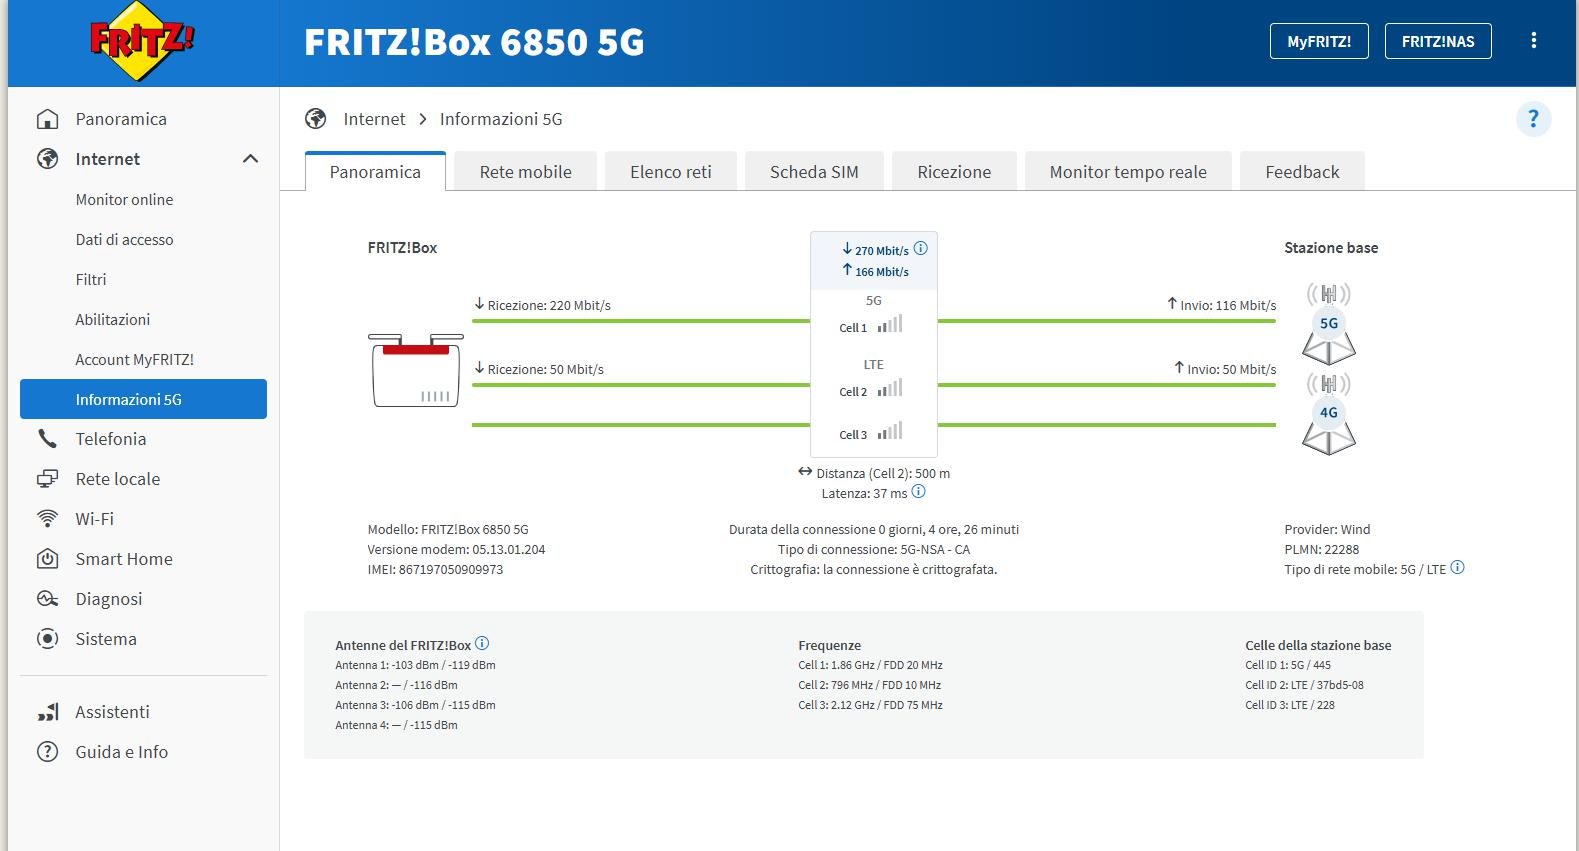The width and height of the screenshot is (1579, 851).
Task: Open the help question mark icon
Action: [1533, 119]
